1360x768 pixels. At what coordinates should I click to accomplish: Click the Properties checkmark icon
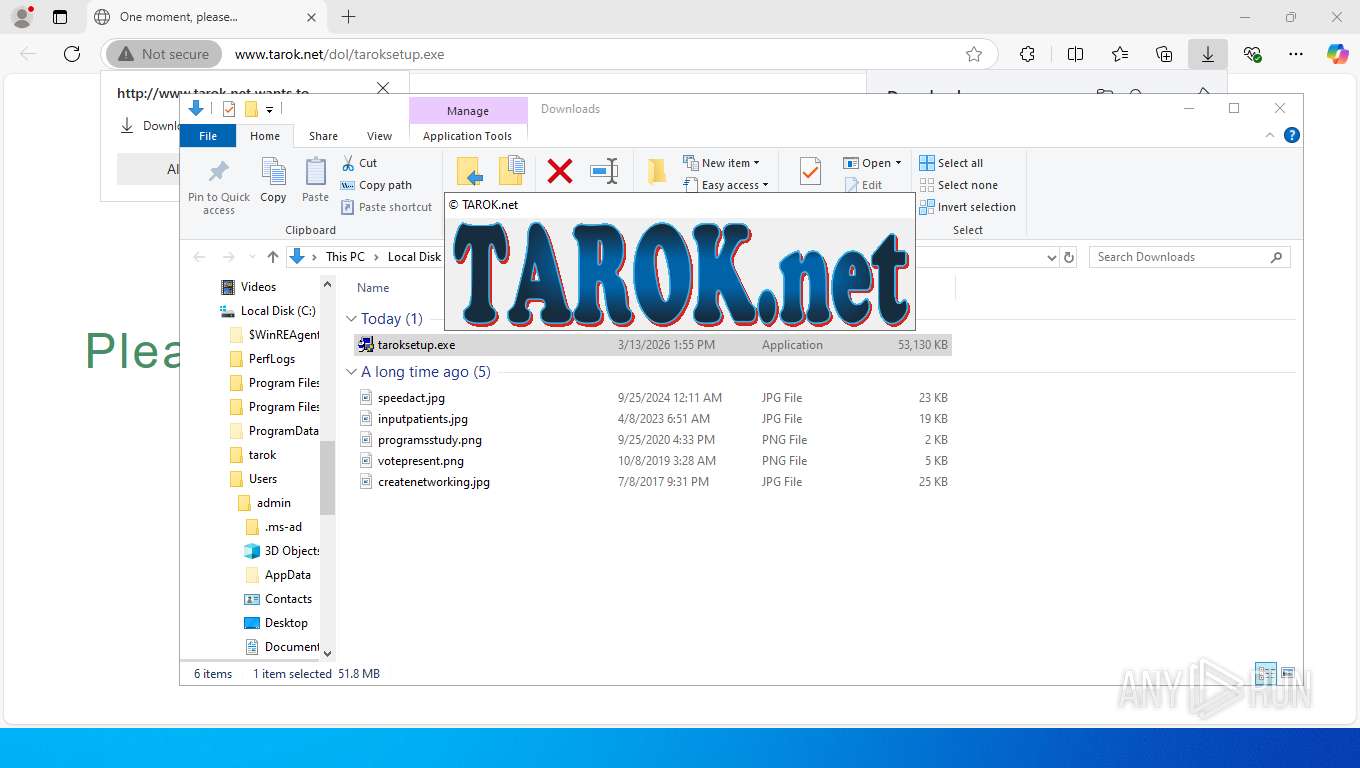tap(810, 171)
